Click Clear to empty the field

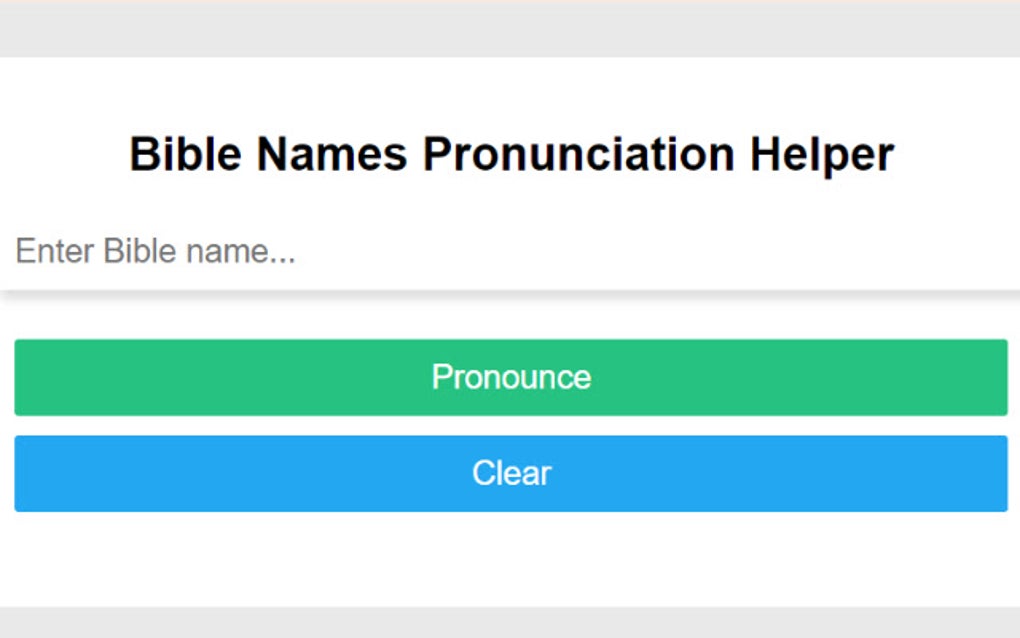pos(510,472)
